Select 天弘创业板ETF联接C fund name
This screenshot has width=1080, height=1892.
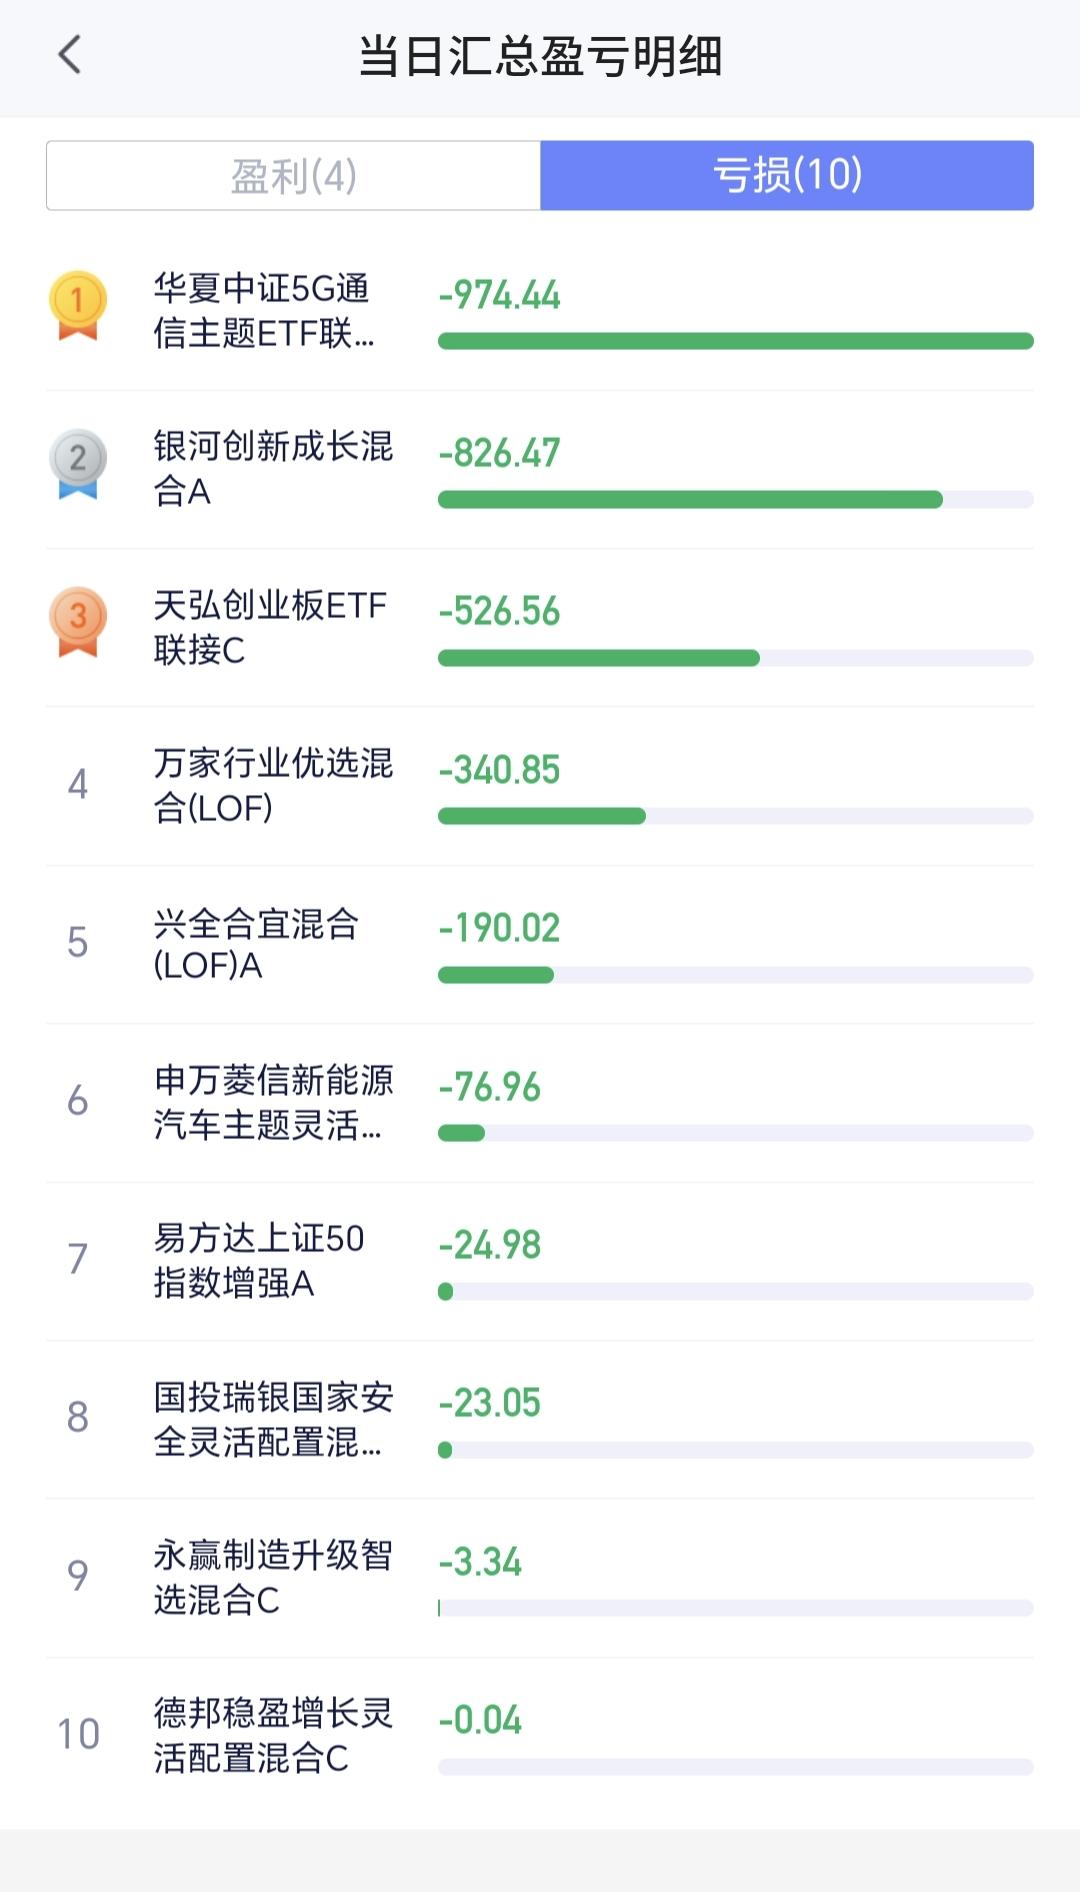(270, 627)
